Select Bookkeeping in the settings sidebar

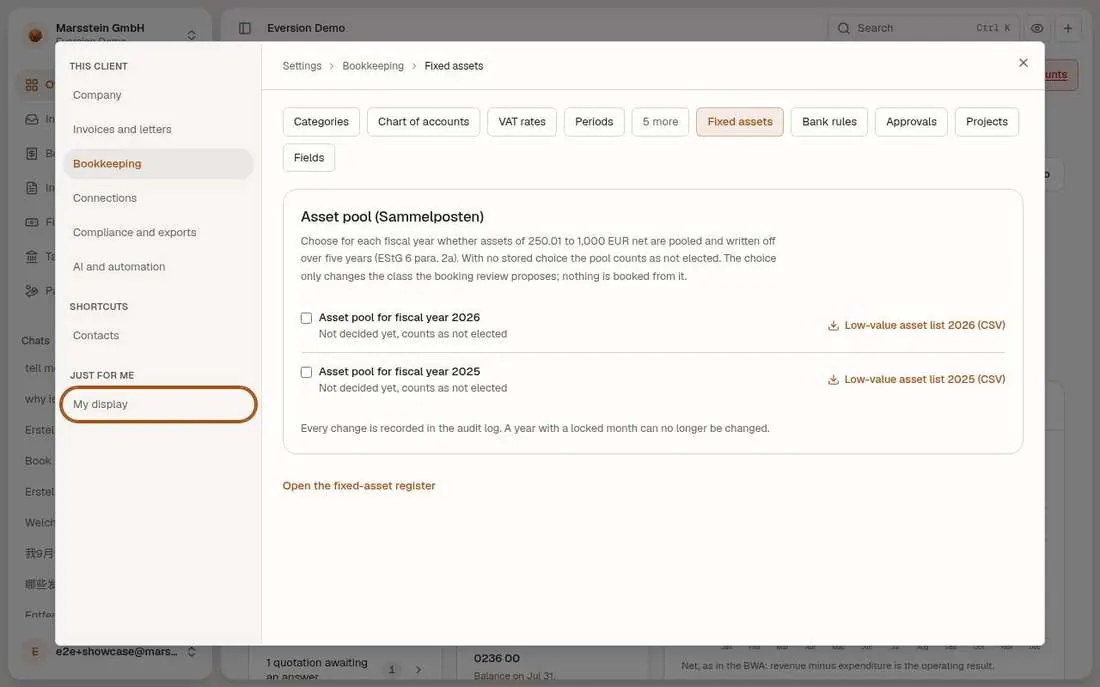click(x=158, y=164)
